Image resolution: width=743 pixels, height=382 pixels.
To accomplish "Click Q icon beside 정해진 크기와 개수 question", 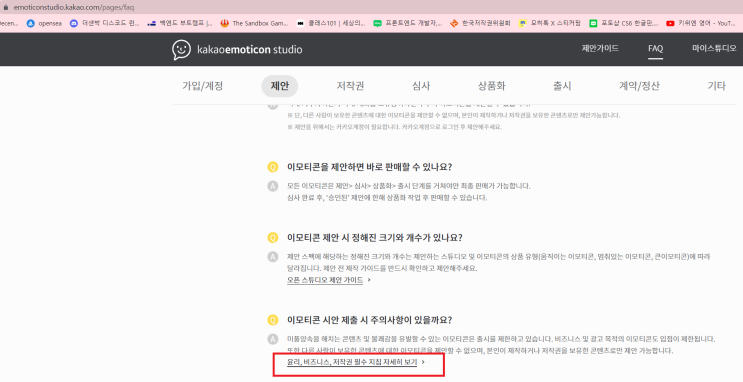I will tap(272, 237).
